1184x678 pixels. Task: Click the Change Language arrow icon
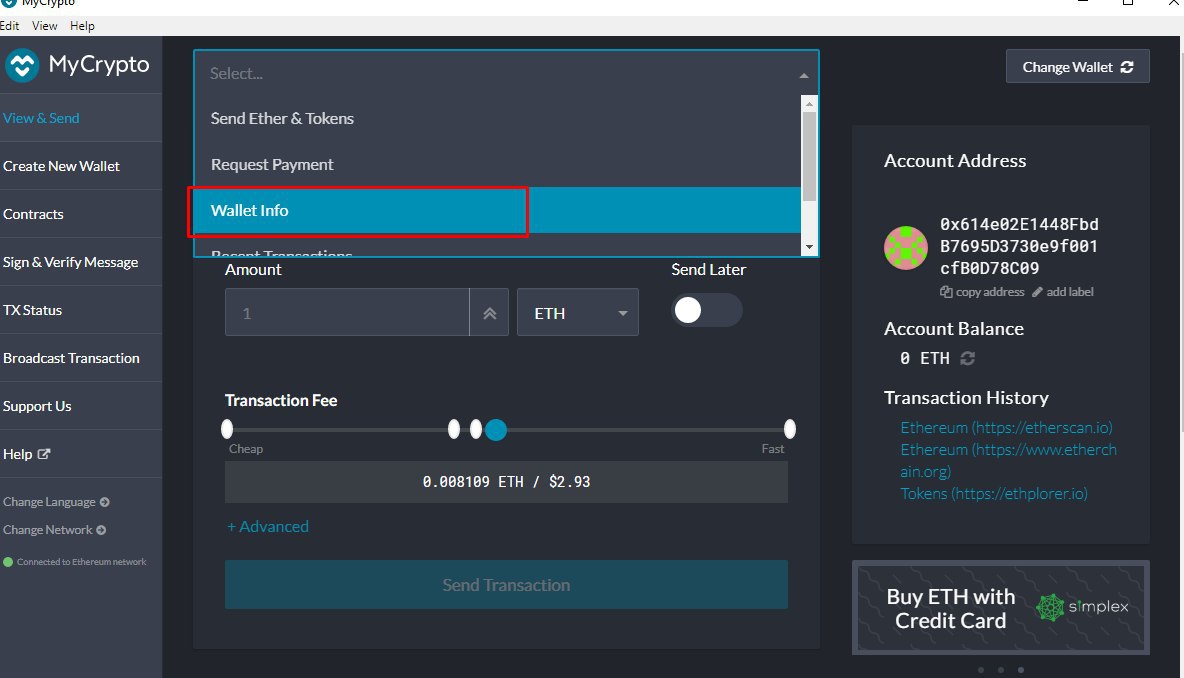coord(105,502)
